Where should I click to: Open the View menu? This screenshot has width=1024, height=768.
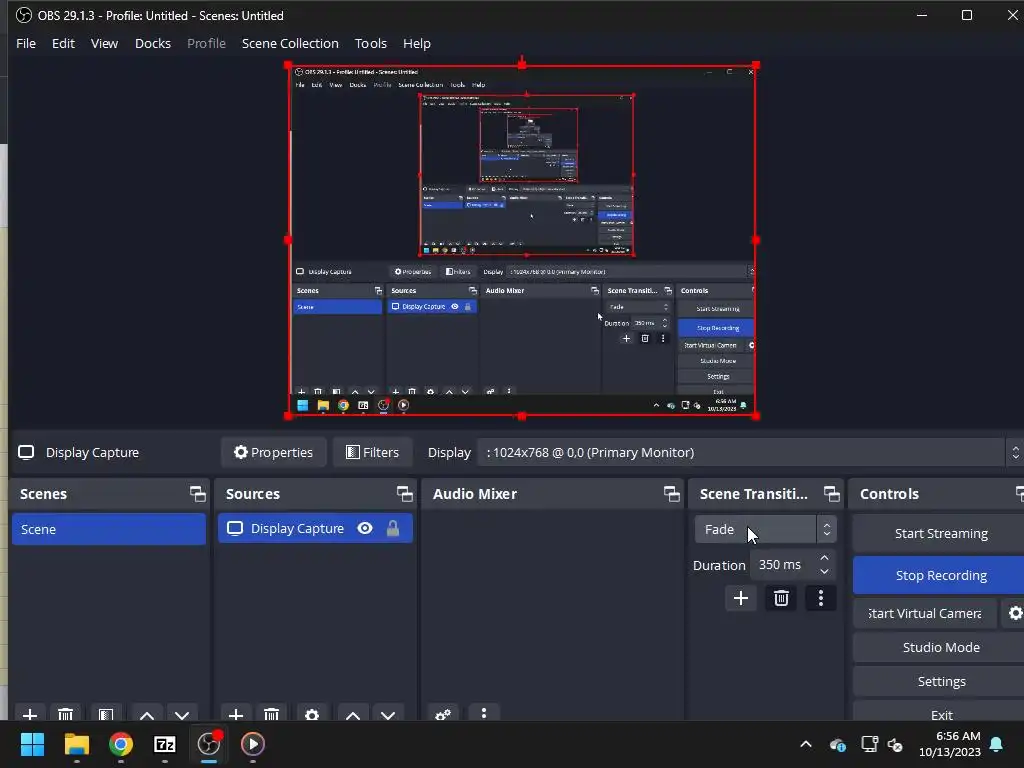pyautogui.click(x=104, y=43)
